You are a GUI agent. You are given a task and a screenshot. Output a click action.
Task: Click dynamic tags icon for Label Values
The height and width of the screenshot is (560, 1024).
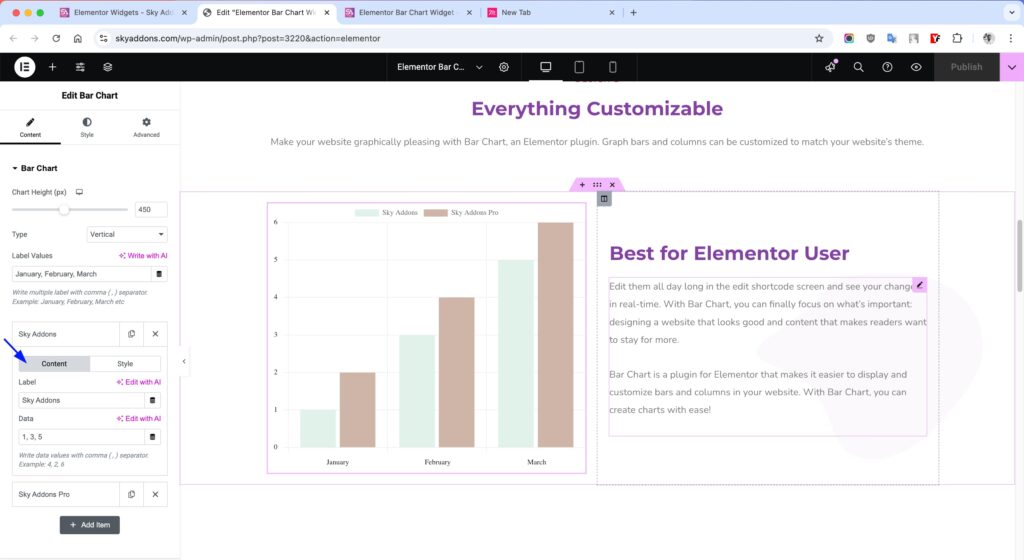(x=159, y=274)
